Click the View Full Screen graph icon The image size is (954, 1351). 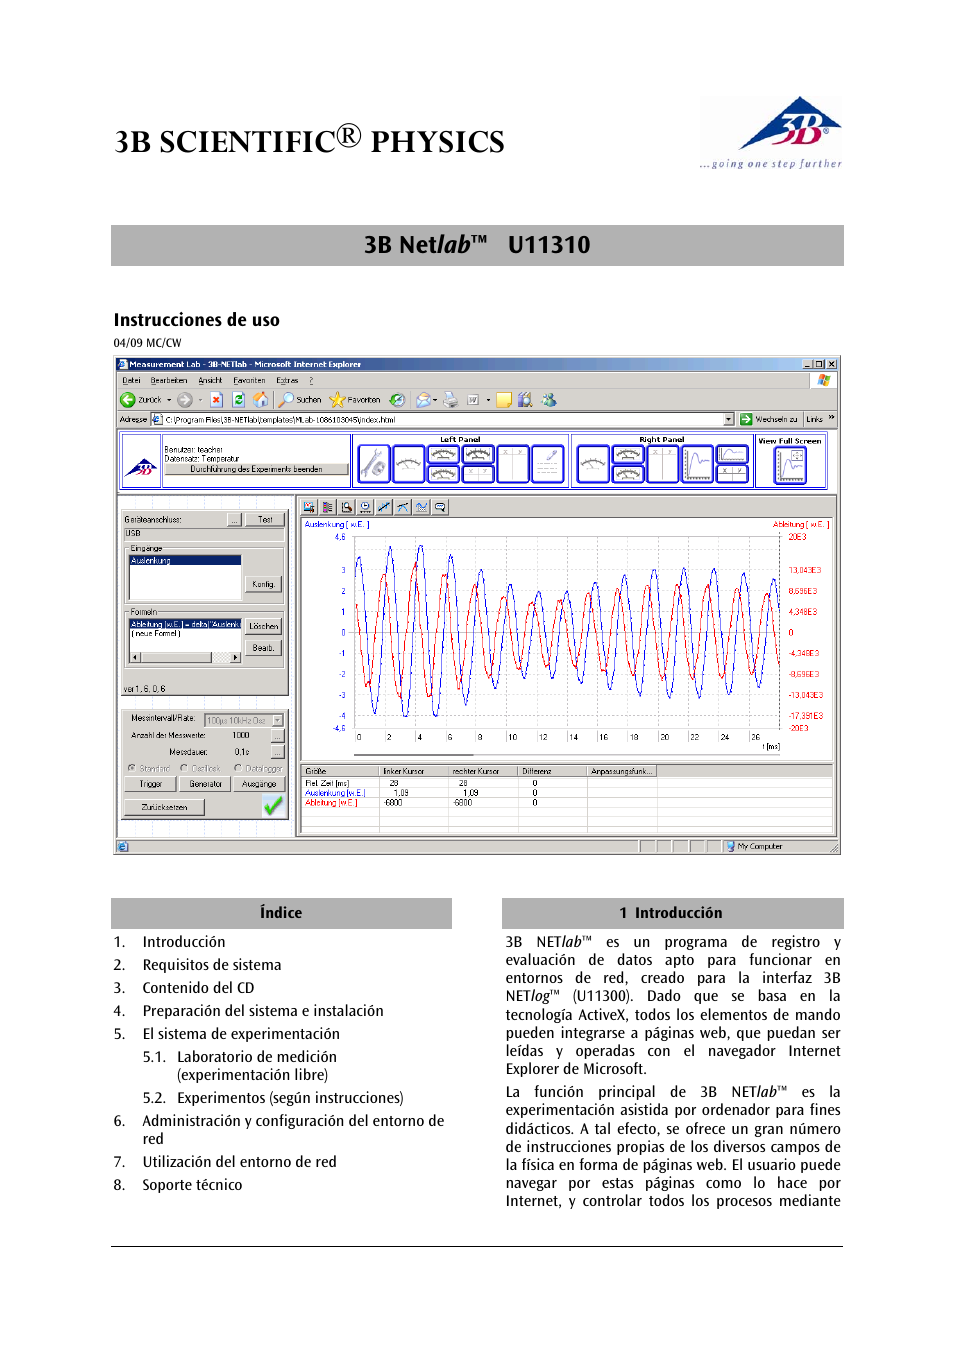790,465
